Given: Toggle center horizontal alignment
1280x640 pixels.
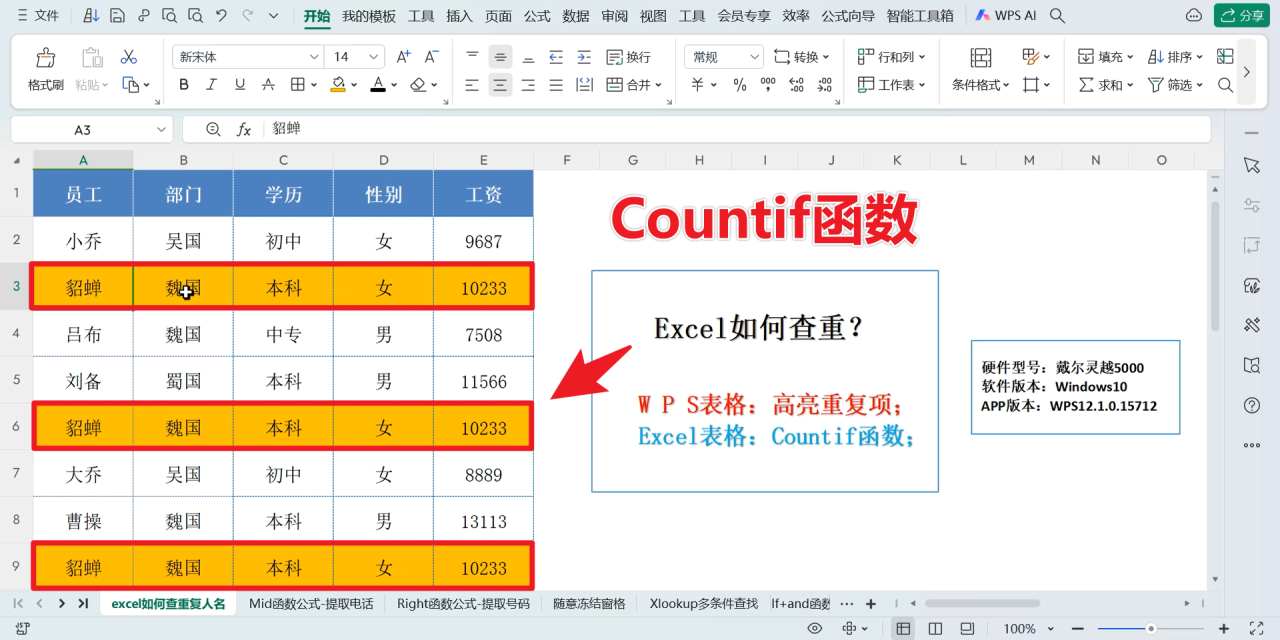Looking at the screenshot, I should click(x=500, y=85).
